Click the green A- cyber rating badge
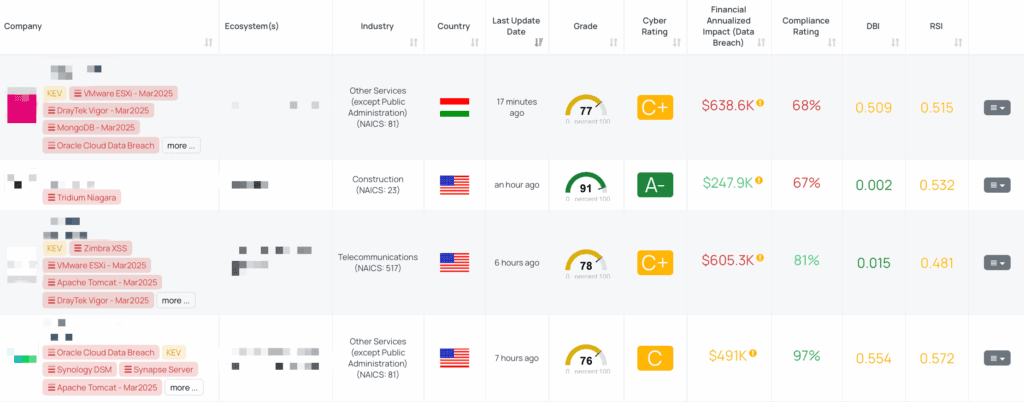The height and width of the screenshot is (402, 1024). [x=655, y=184]
